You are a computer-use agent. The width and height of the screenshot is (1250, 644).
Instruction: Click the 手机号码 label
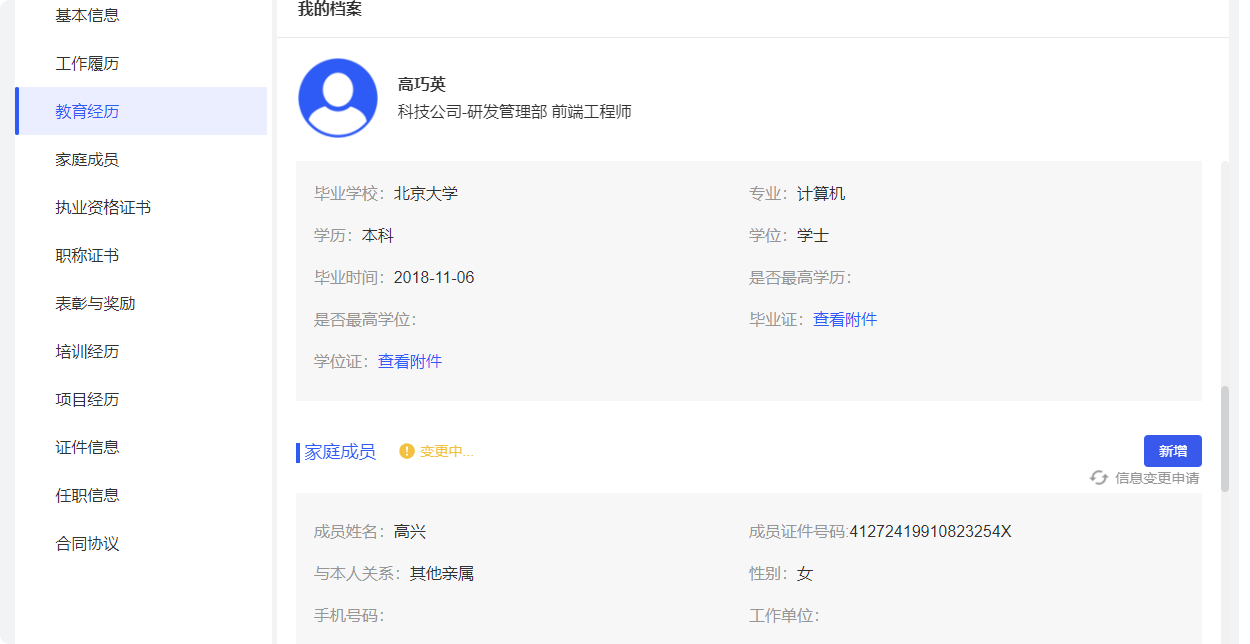[350, 616]
